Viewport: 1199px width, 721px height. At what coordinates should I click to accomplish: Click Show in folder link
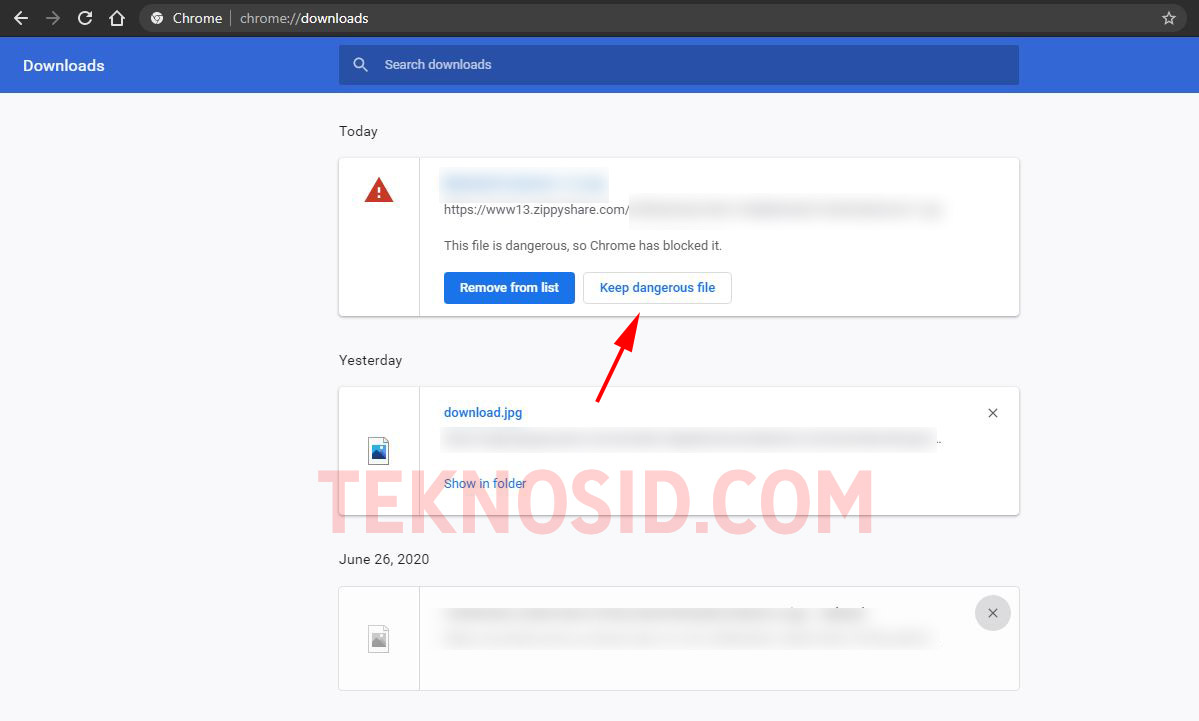[485, 483]
